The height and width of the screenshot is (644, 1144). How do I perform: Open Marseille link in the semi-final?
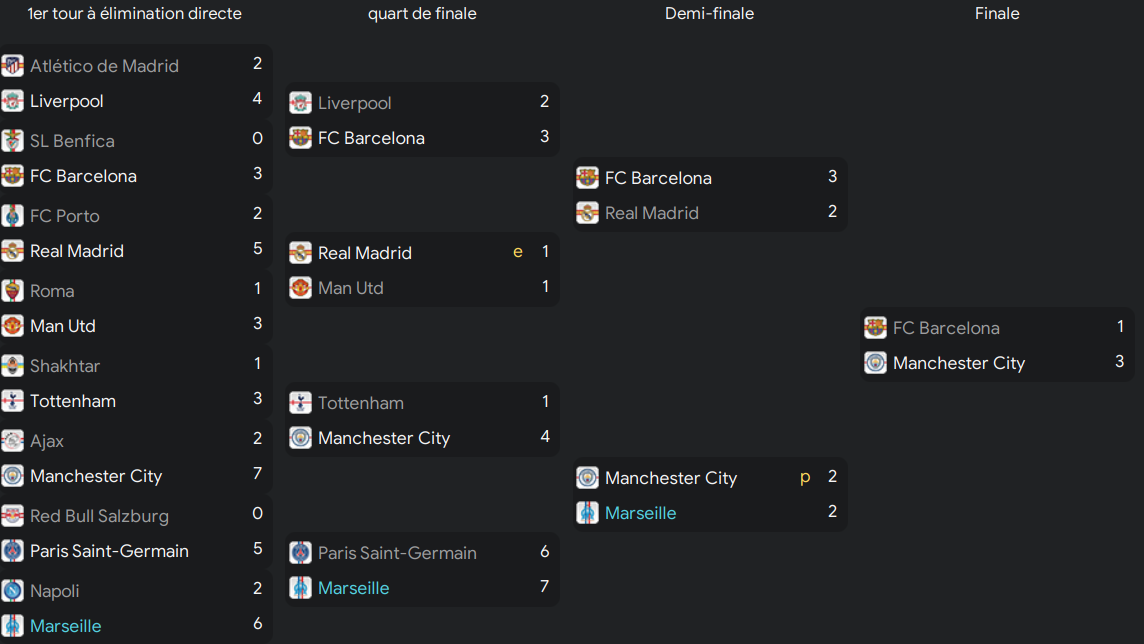pos(641,513)
